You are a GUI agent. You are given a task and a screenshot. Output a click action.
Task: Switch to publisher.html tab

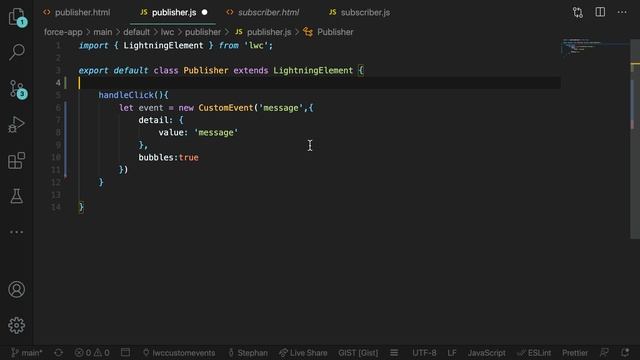pos(77,13)
